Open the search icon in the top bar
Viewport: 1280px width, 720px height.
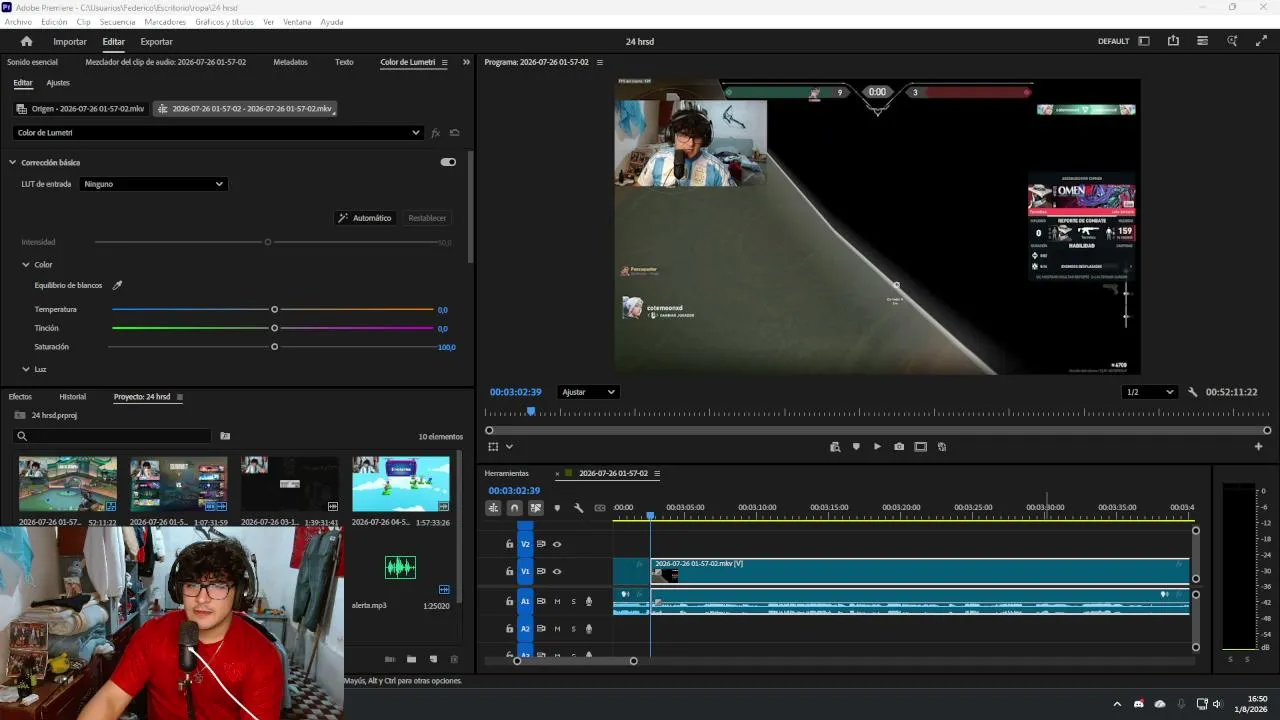coord(1232,41)
